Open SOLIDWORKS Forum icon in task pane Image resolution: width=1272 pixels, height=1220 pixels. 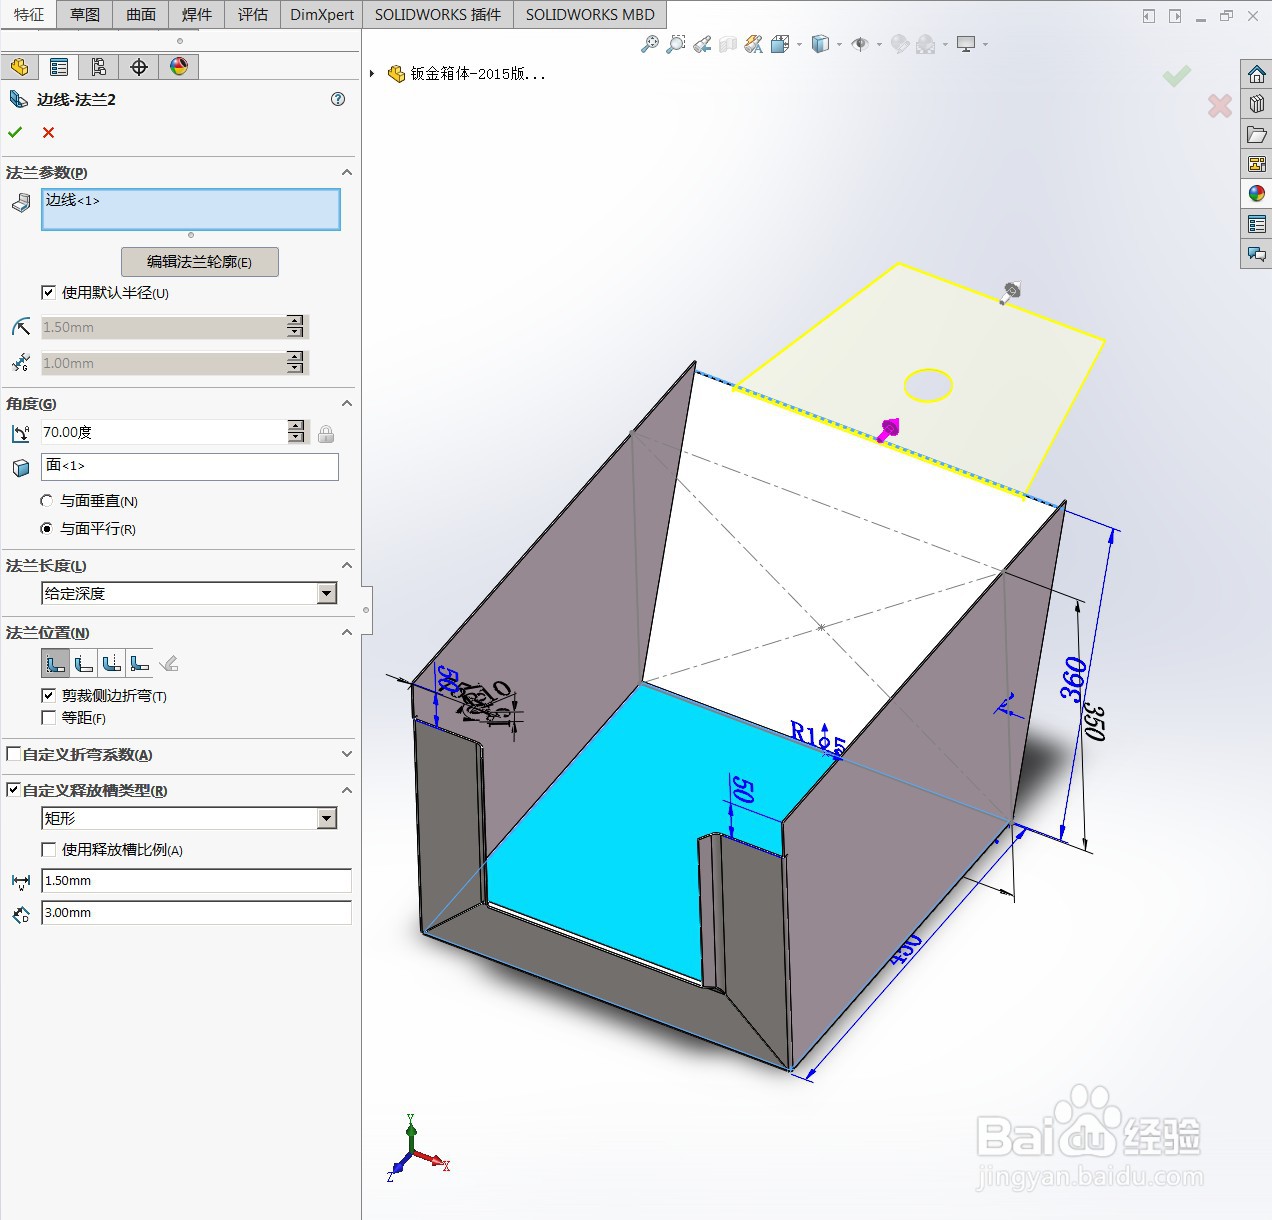pyautogui.click(x=1257, y=254)
